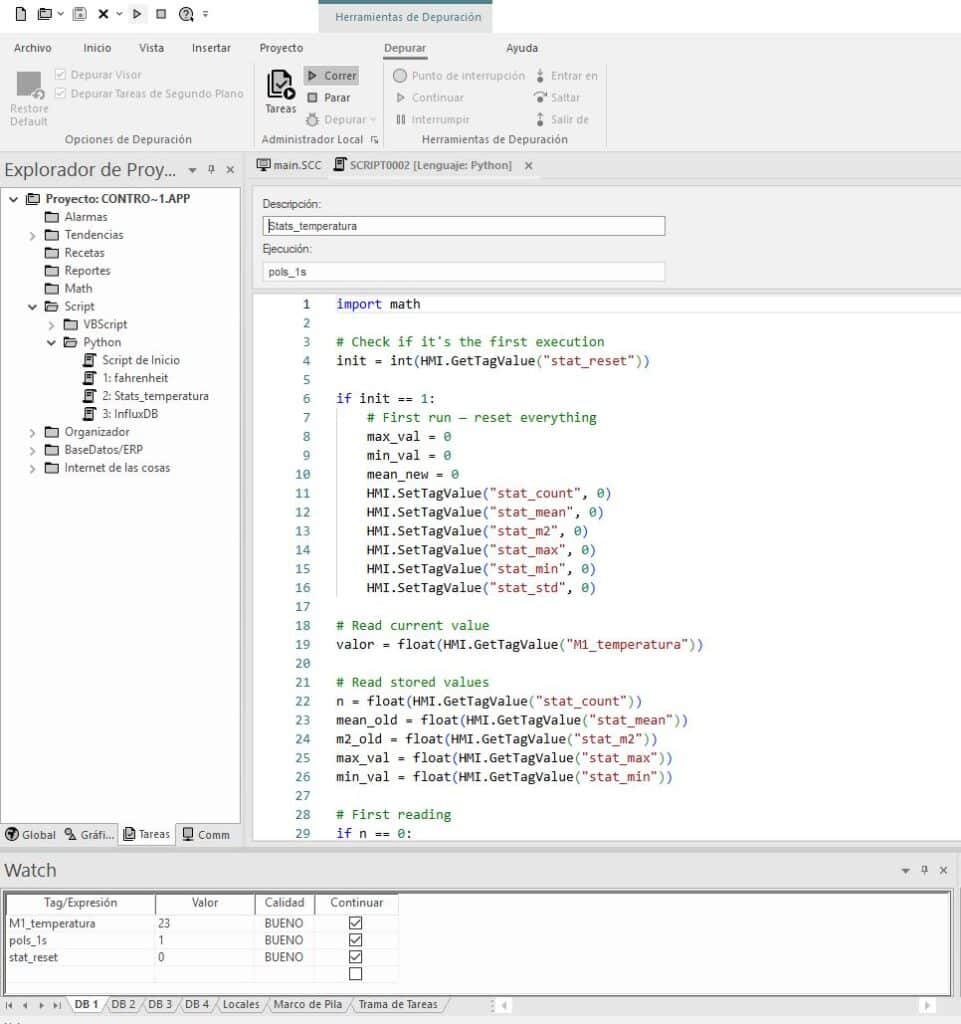Expand the BaseDatos/ERP folder

[x=32, y=451]
